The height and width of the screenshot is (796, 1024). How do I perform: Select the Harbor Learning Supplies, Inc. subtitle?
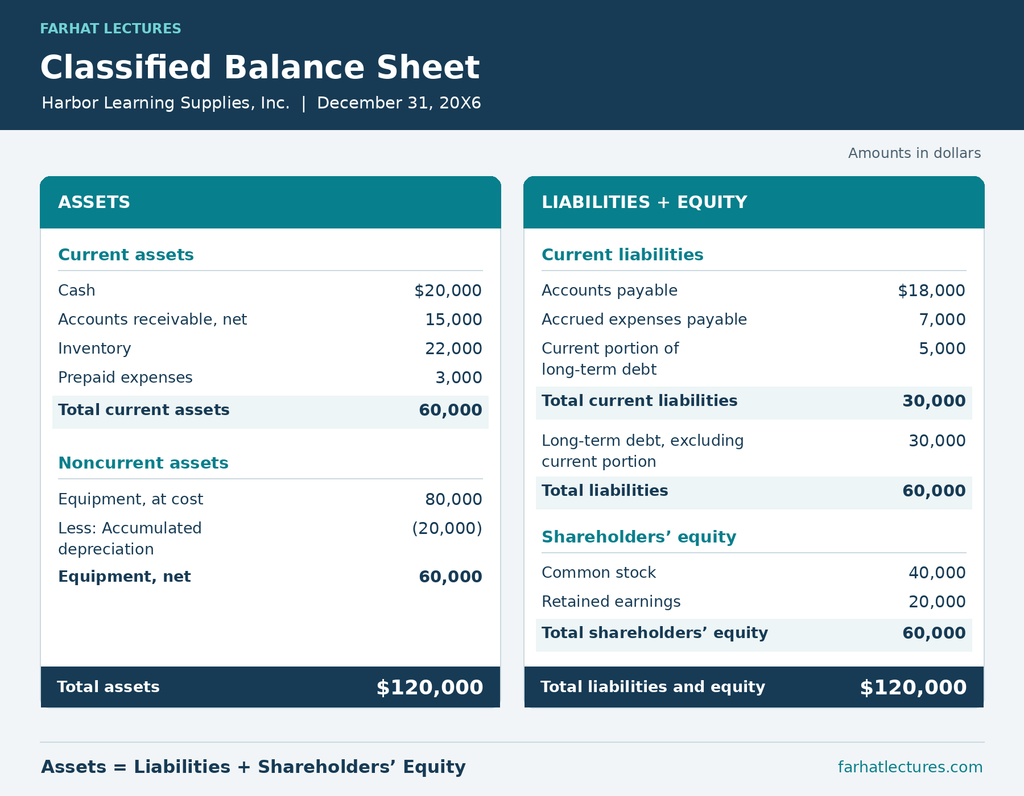click(x=165, y=103)
